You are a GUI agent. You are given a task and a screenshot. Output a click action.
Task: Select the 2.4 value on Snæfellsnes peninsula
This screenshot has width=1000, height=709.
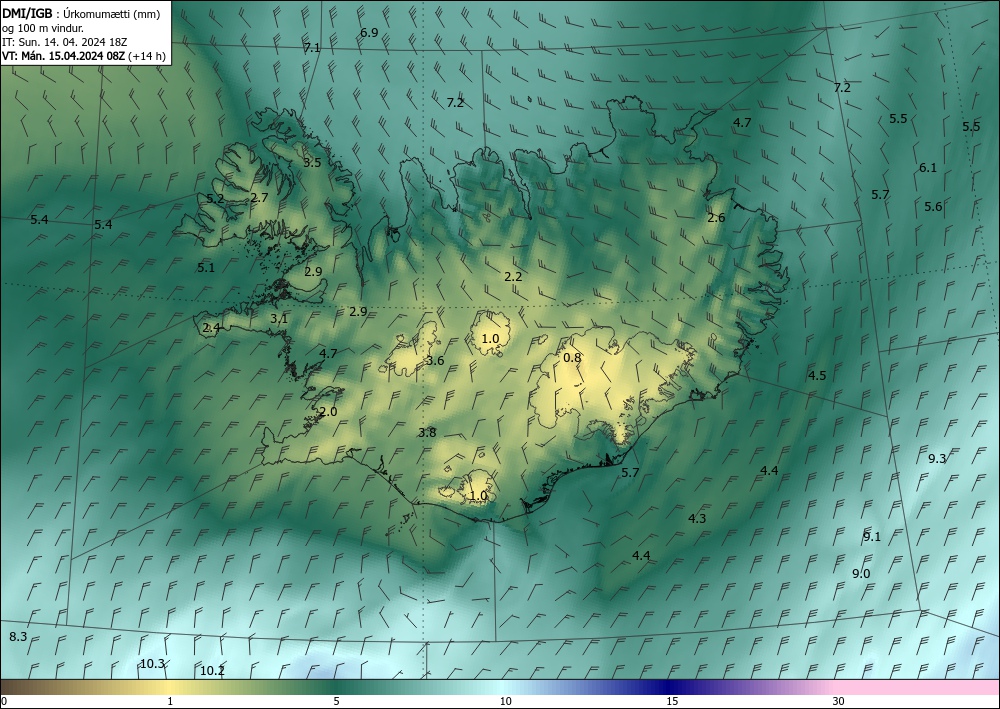(211, 328)
